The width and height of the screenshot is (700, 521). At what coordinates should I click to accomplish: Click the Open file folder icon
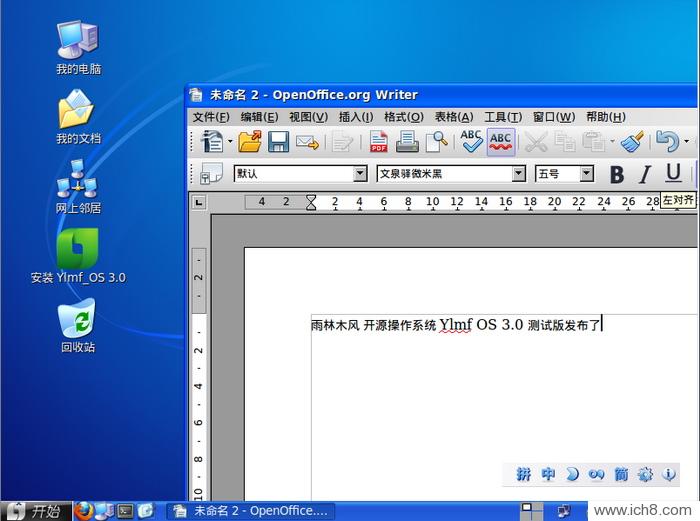pyautogui.click(x=250, y=142)
